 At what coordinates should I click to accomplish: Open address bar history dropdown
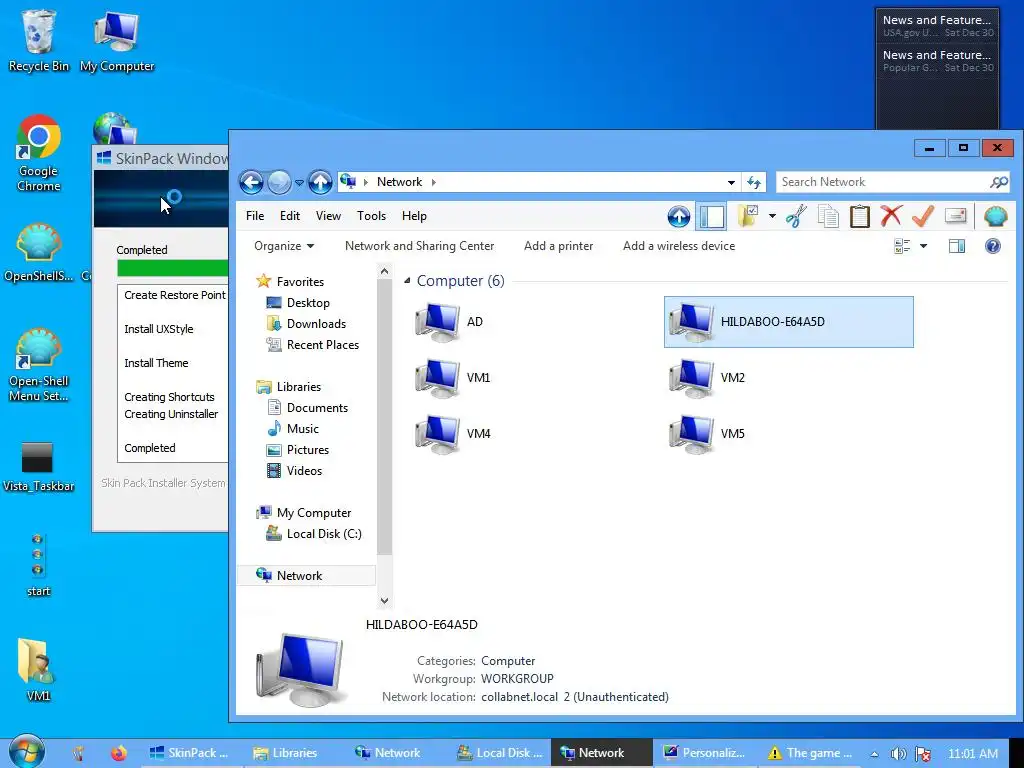click(731, 182)
